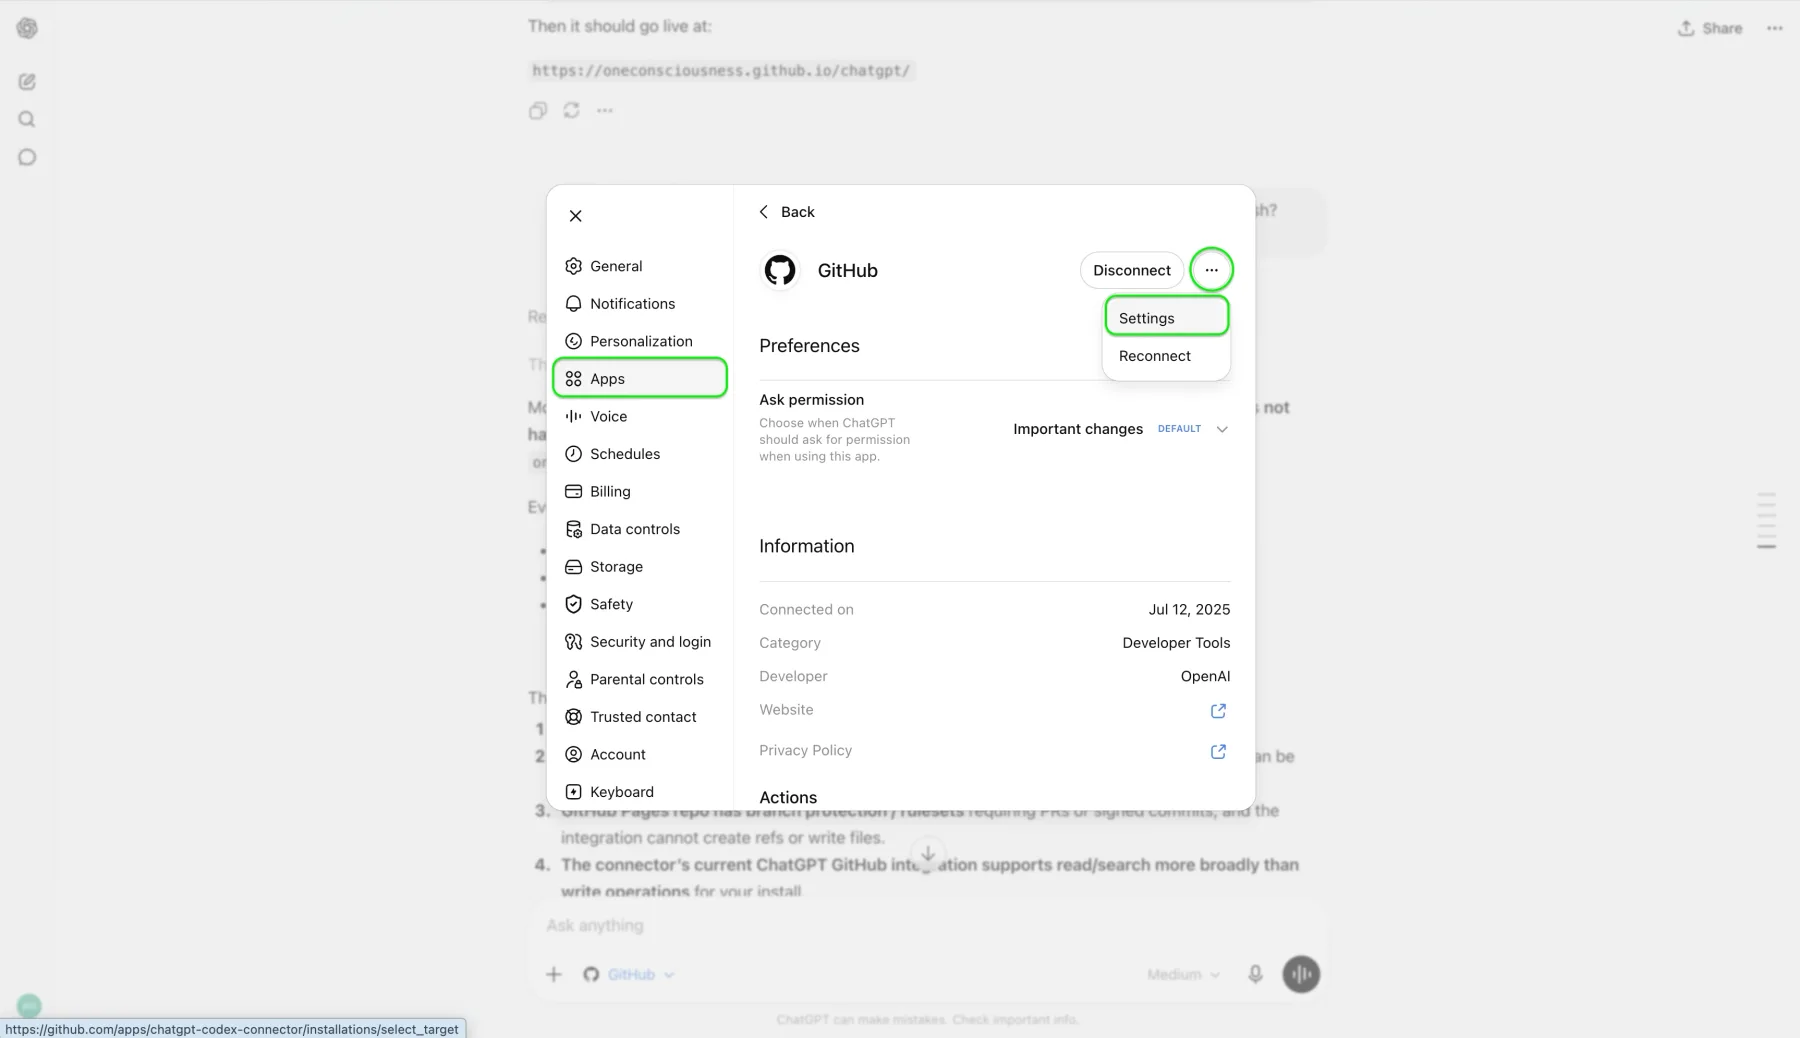Open the Safety settings section

(x=640, y=604)
